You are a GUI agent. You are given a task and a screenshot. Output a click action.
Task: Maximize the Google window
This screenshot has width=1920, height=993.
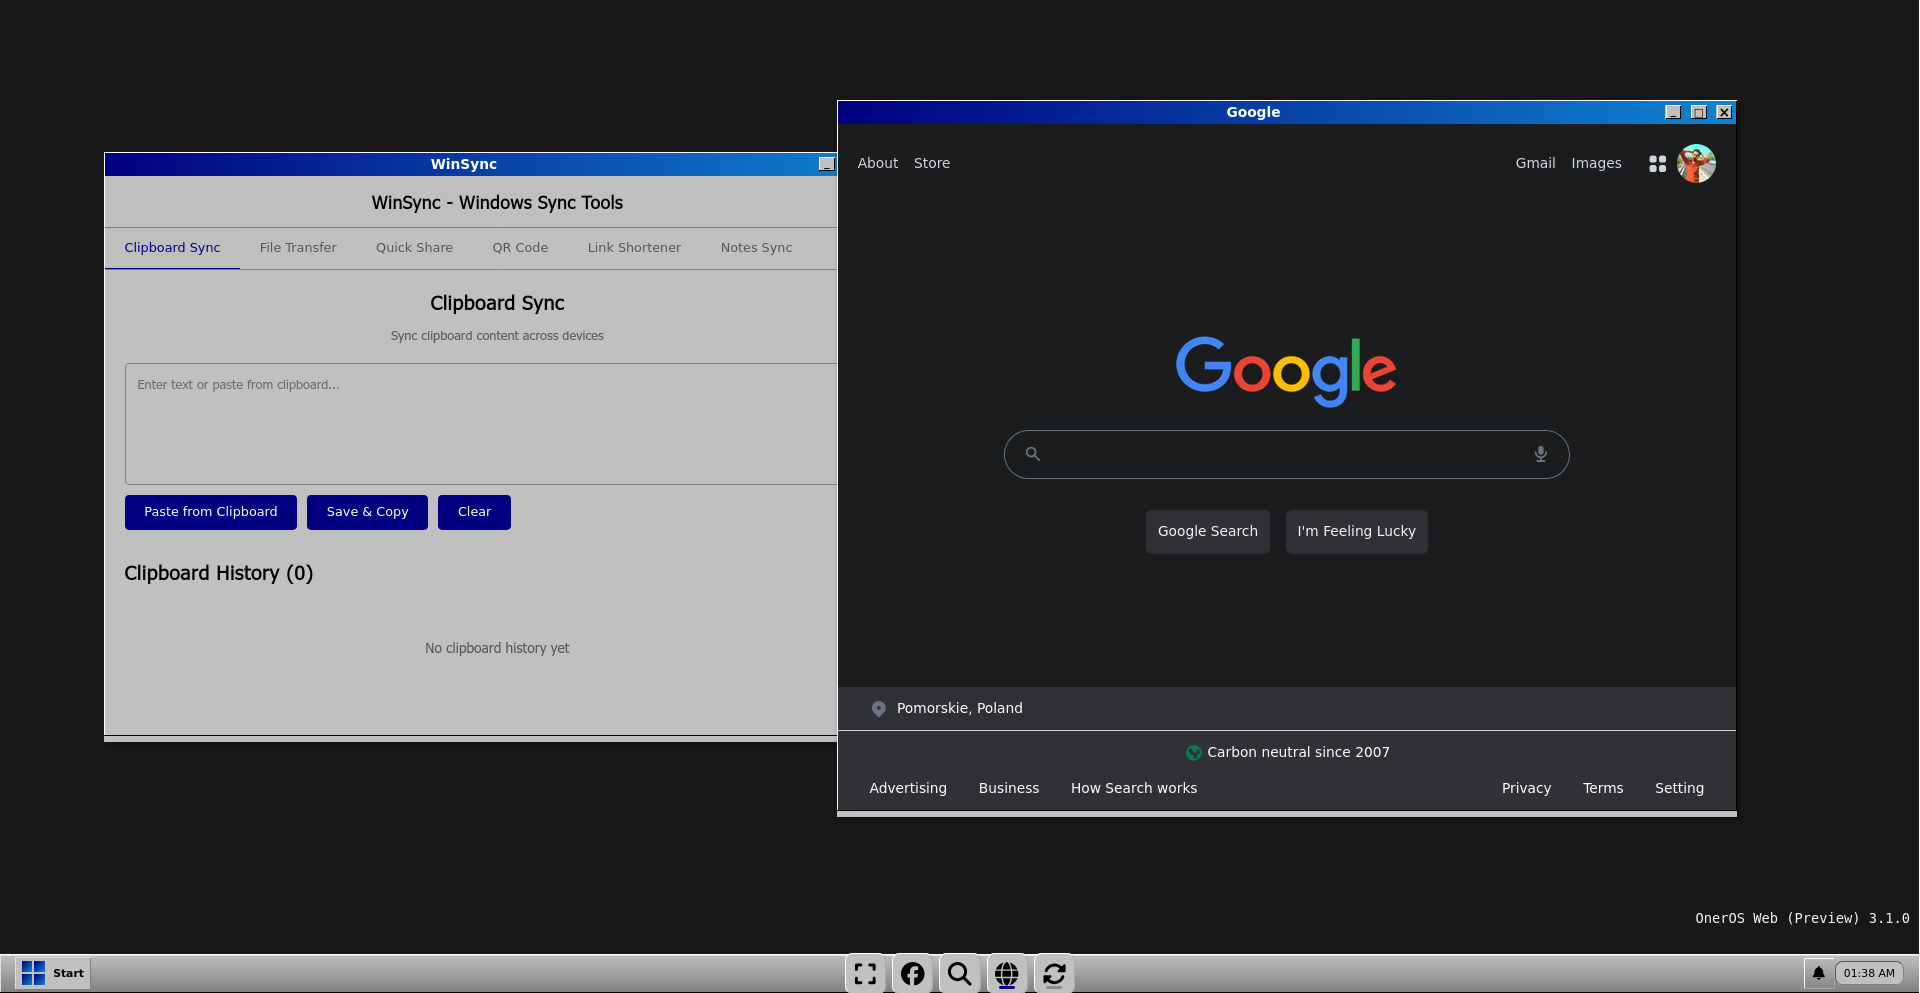(x=1699, y=112)
